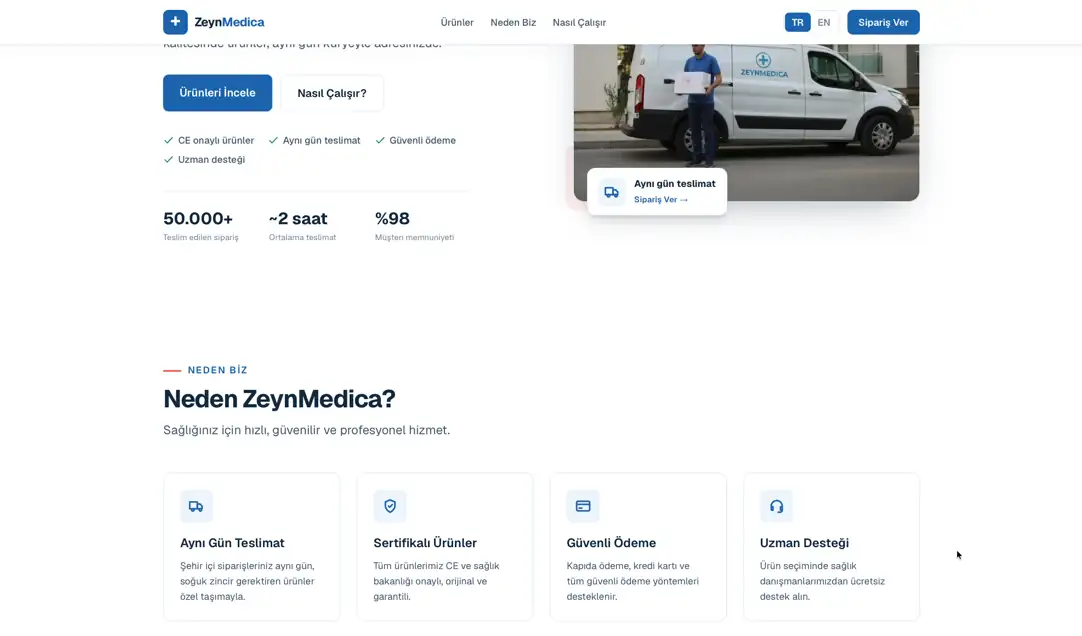Switch language to TR

[x=797, y=22]
